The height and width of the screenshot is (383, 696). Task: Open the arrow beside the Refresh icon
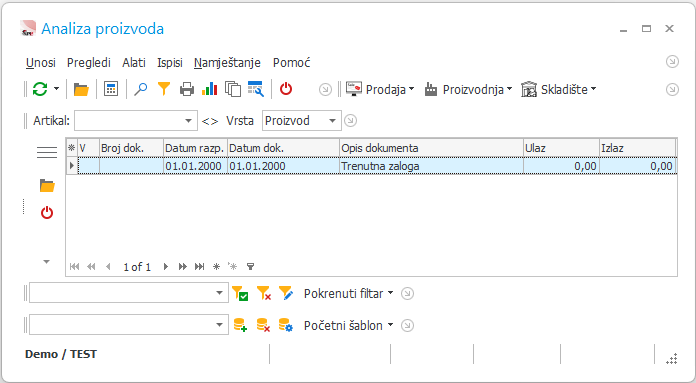click(x=56, y=89)
